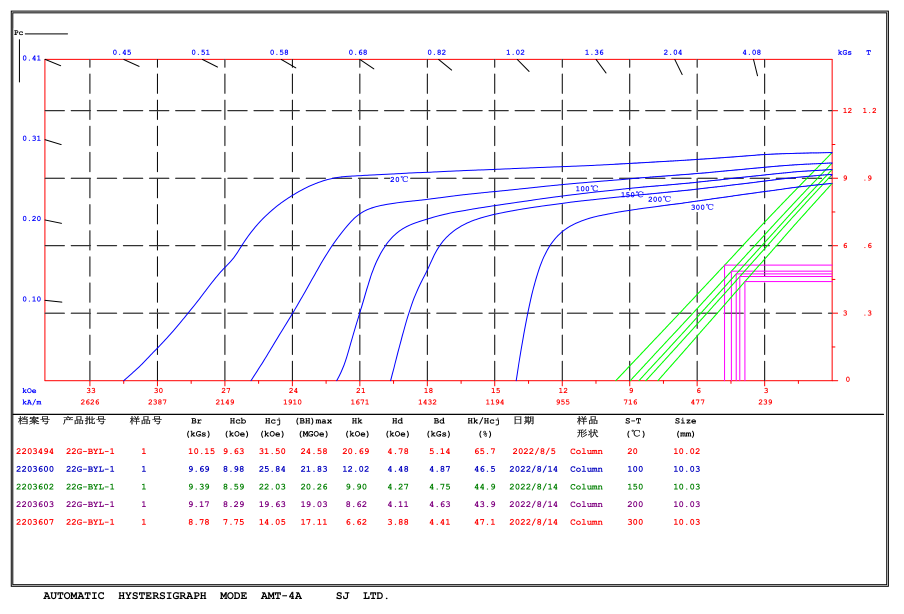Viewport: 904px width, 614px height.
Task: Click (BH)max value 21.83
Action: pos(314,469)
